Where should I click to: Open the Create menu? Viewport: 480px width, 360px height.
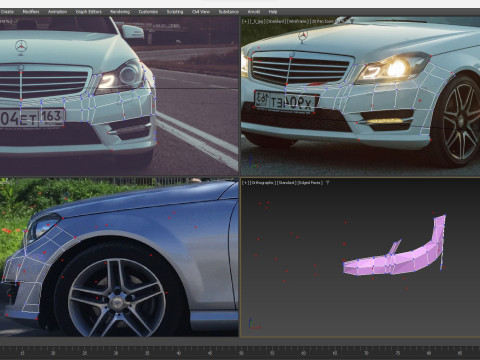[x=7, y=12]
